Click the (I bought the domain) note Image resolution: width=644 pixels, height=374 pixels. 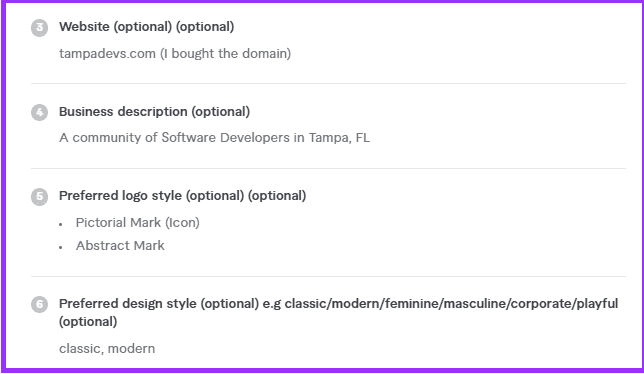click(225, 54)
